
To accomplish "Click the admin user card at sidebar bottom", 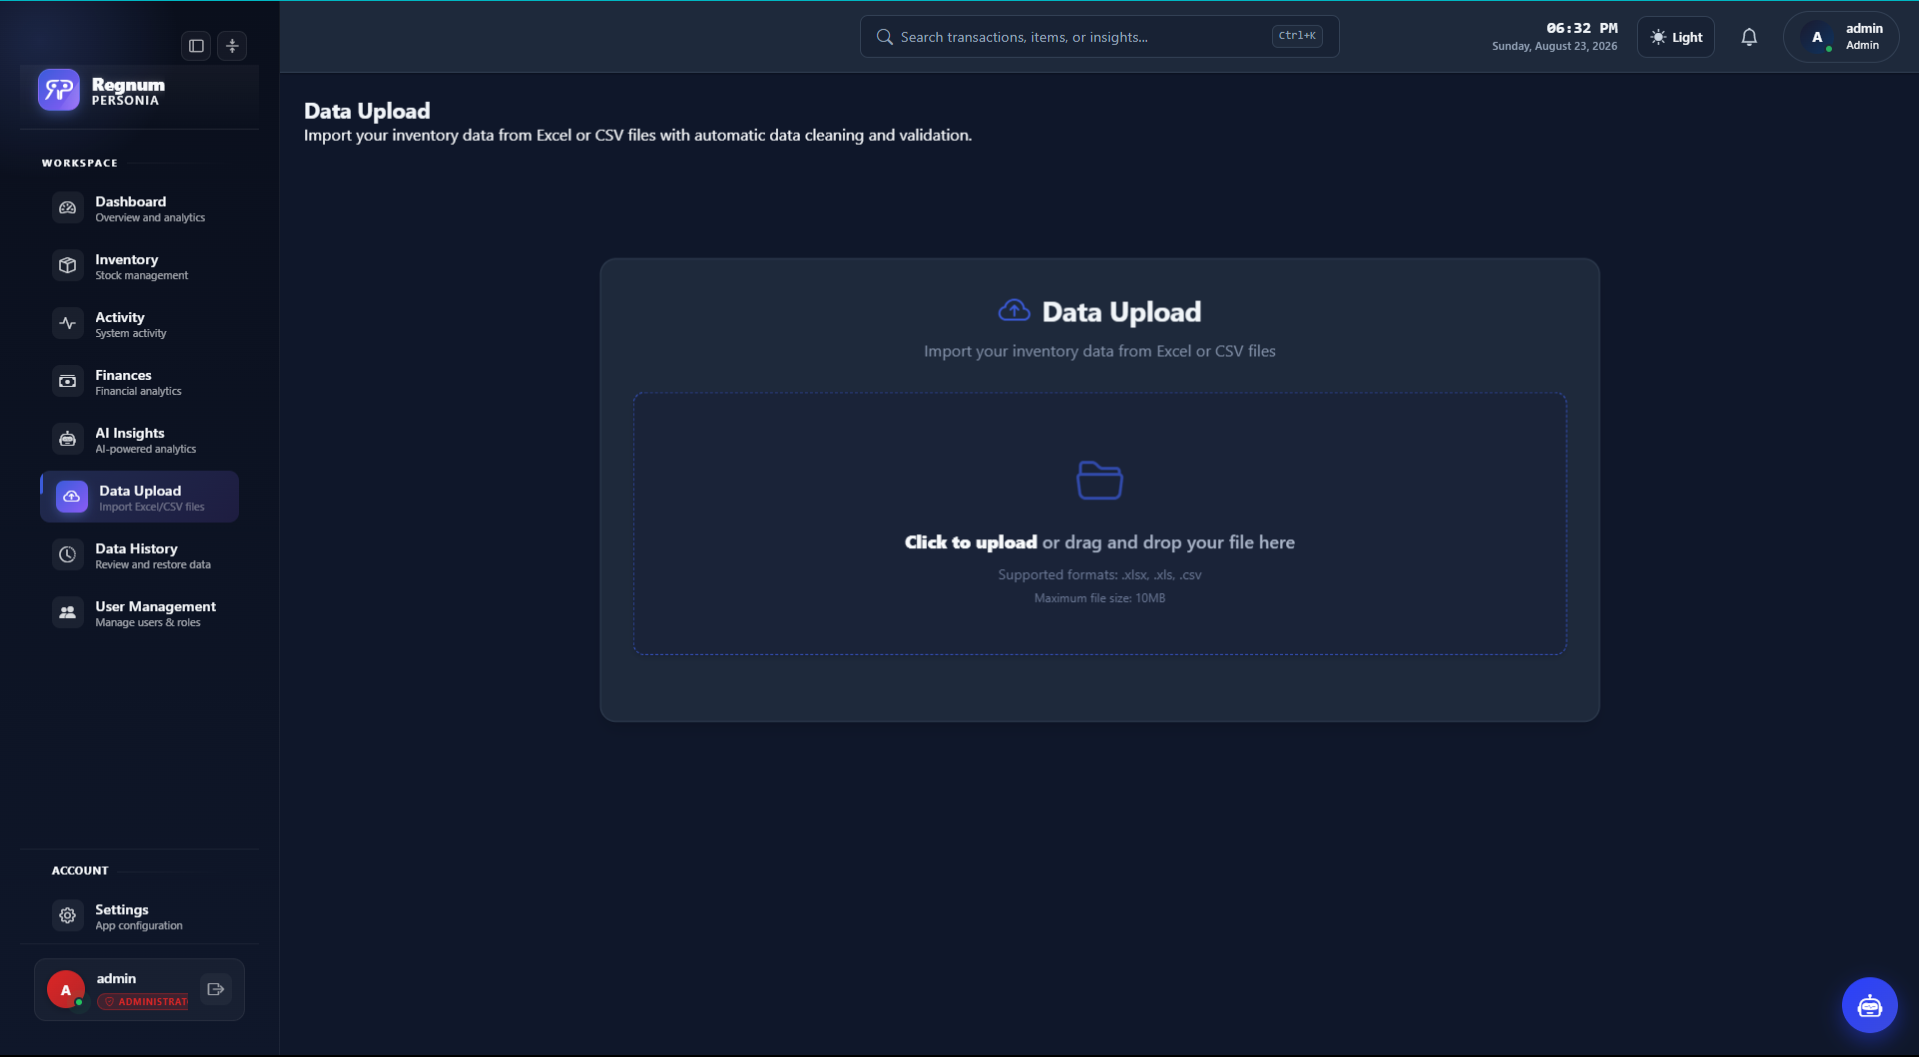I will [139, 990].
